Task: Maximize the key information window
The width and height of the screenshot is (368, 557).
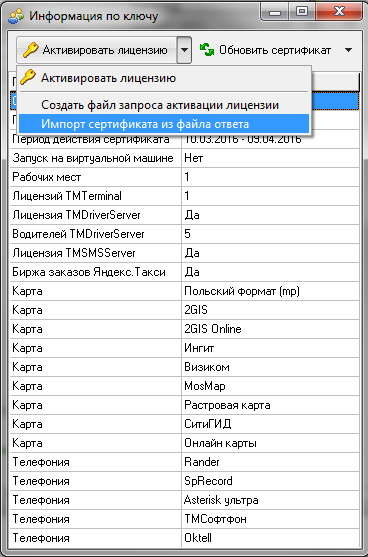Action: 302,12
